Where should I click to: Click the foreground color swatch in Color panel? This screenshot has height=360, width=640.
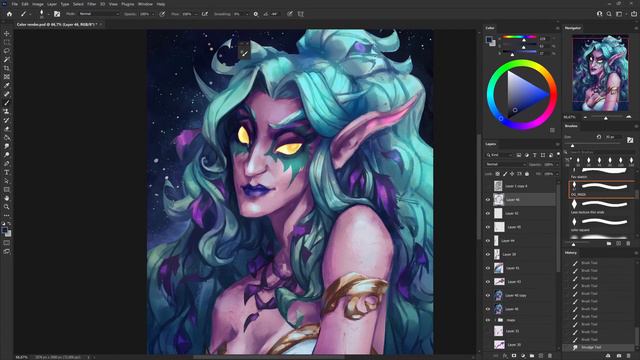point(489,40)
